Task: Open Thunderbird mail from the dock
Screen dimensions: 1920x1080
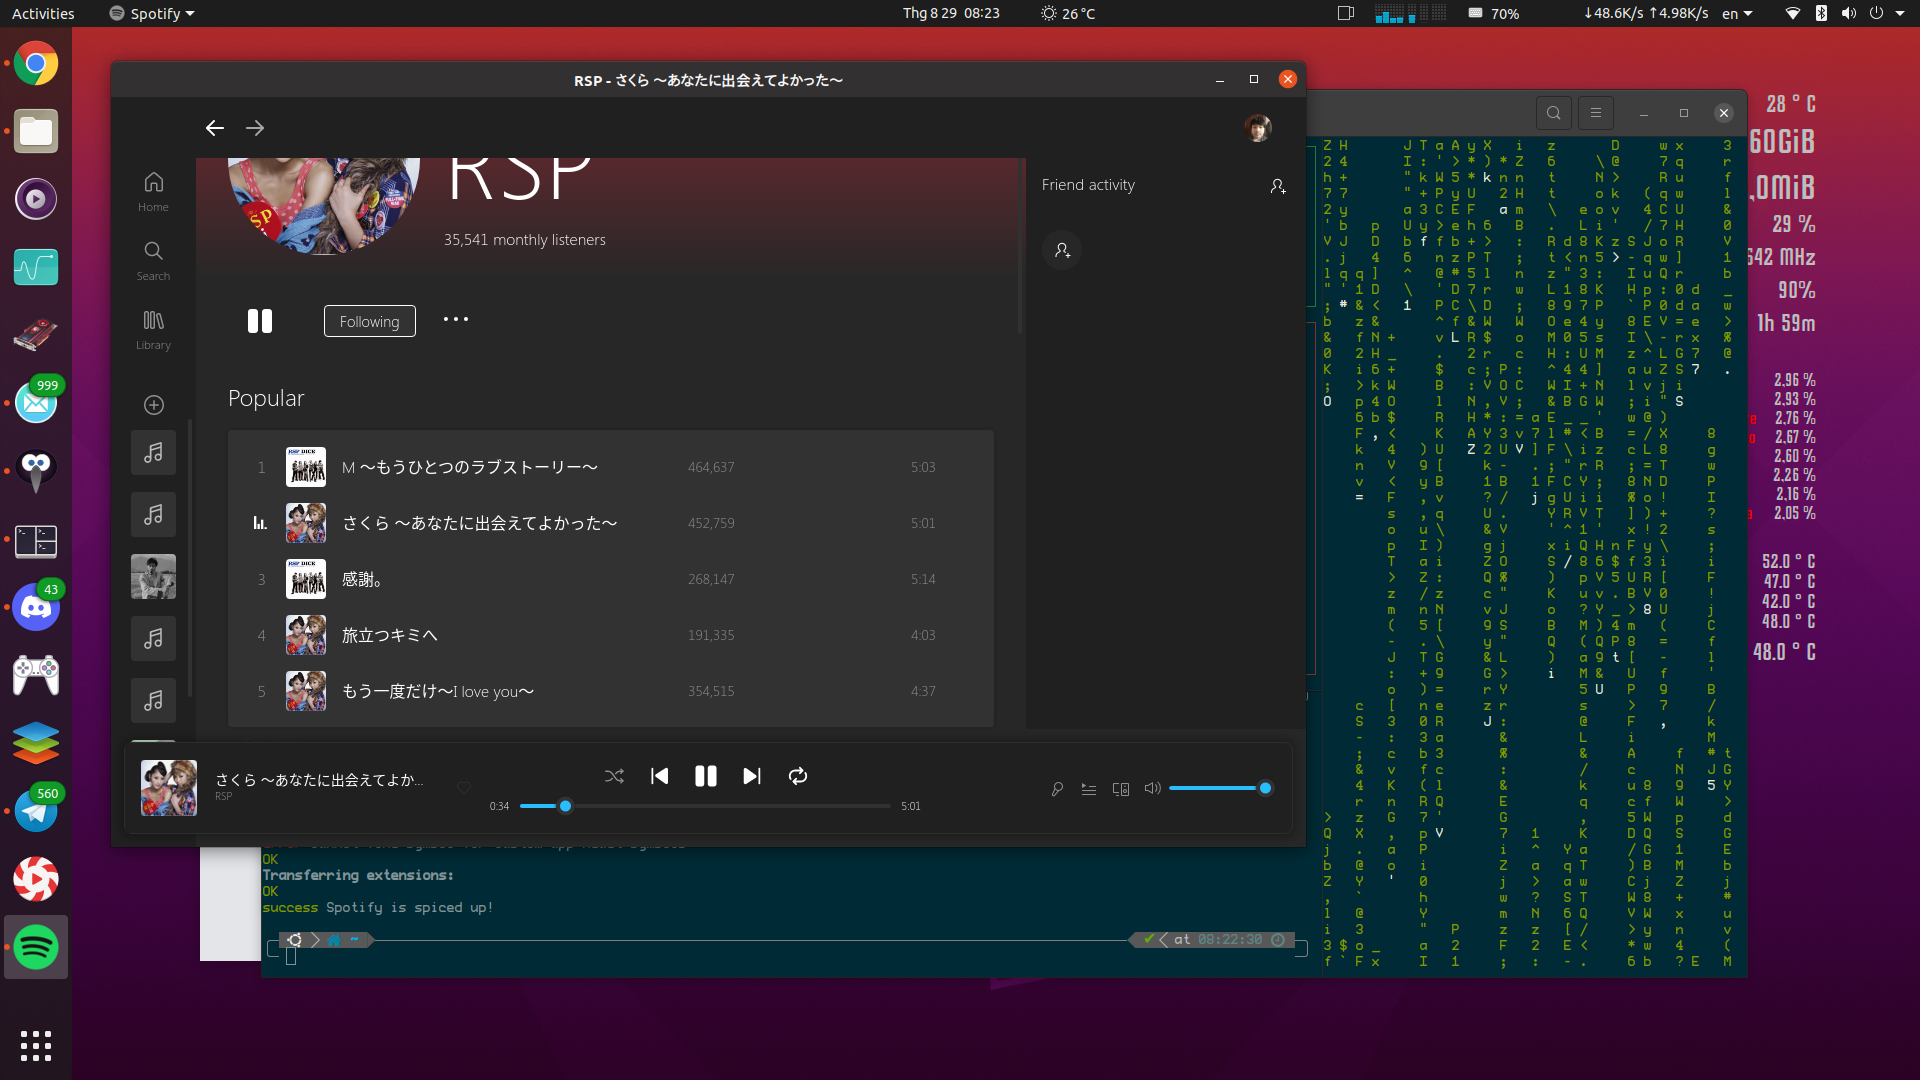Action: point(36,403)
